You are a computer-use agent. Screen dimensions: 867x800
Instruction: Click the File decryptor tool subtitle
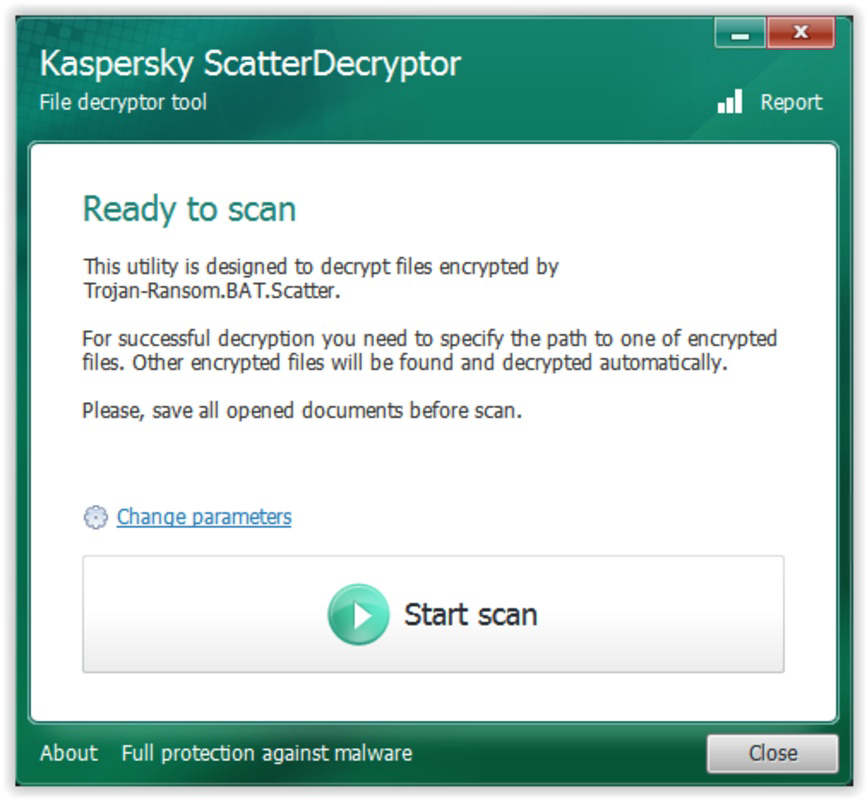click(x=123, y=103)
